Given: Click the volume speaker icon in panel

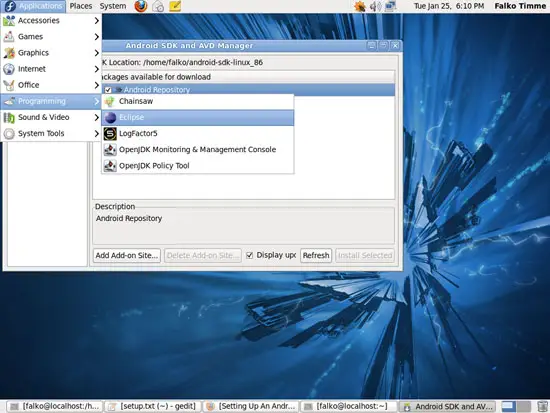Looking at the screenshot, I should (375, 6).
